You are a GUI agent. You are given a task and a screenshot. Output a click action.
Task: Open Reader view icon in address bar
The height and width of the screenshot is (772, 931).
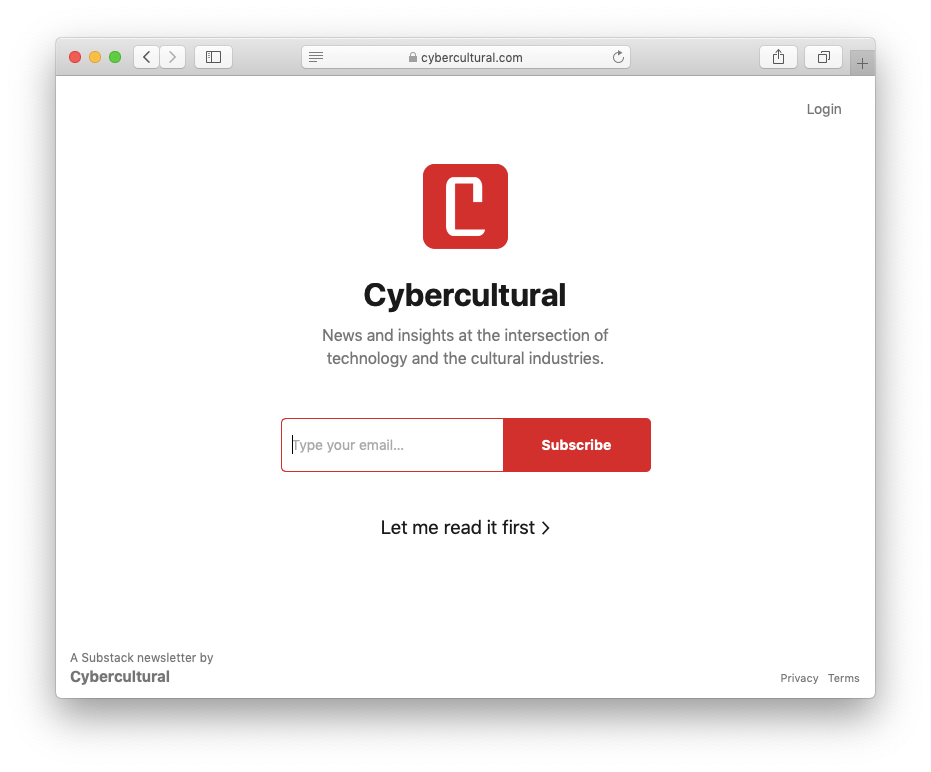[316, 57]
